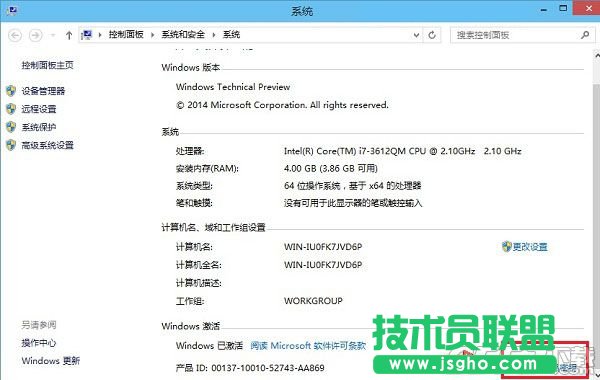Open the address bar history dropdown
Screen dimensions: 600x380
pyautogui.click(x=416, y=35)
